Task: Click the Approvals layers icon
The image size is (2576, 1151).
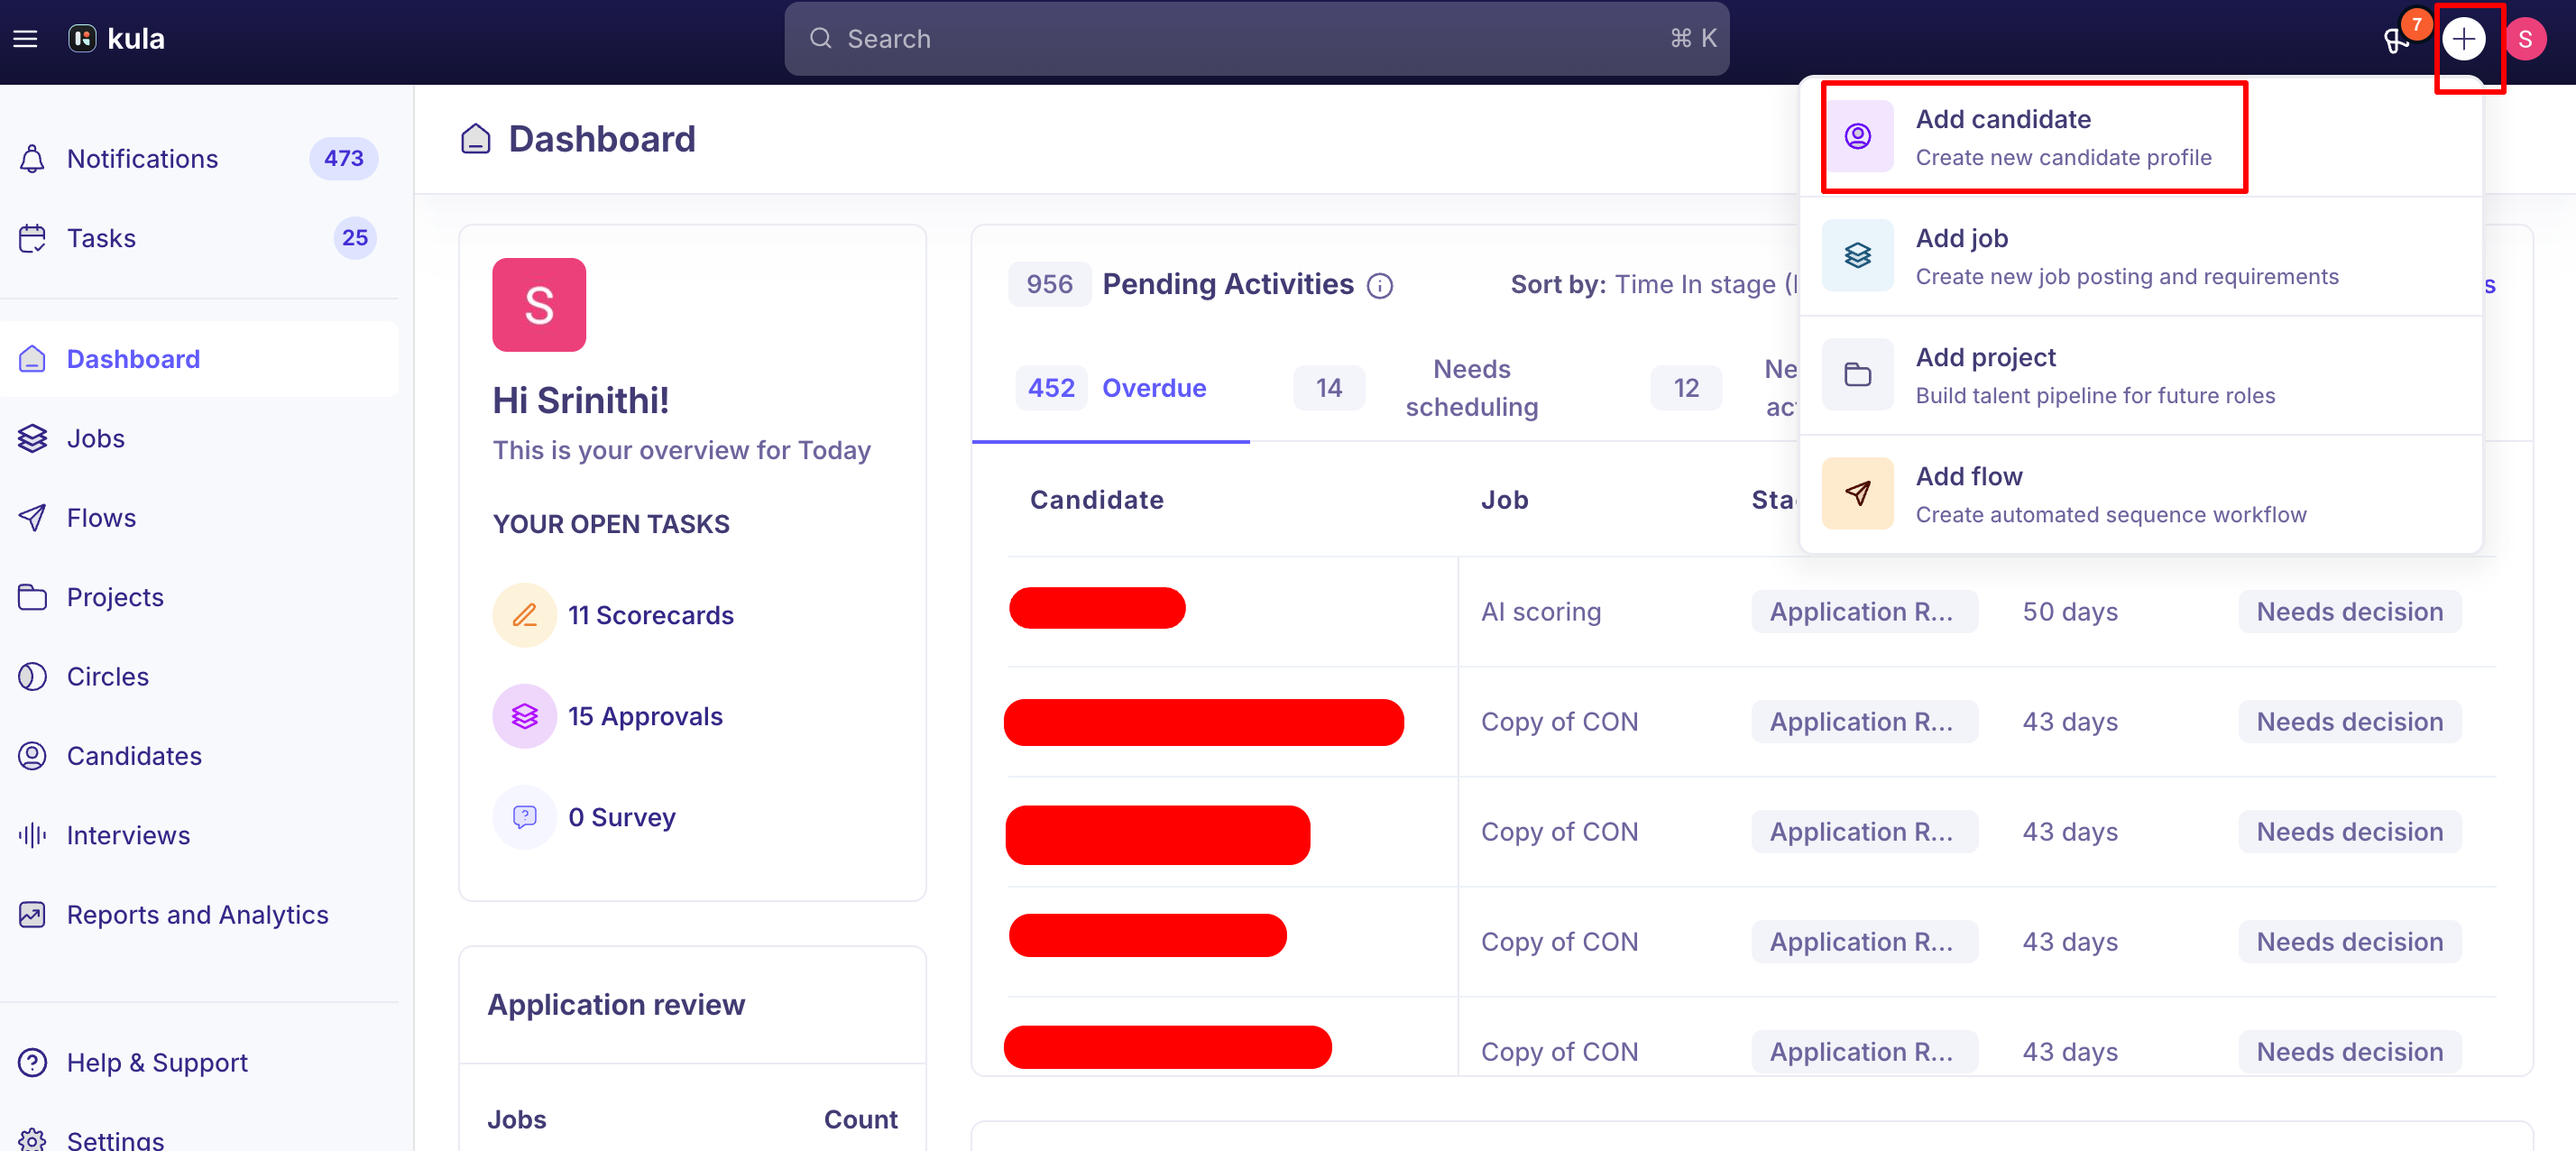Action: [x=524, y=716]
